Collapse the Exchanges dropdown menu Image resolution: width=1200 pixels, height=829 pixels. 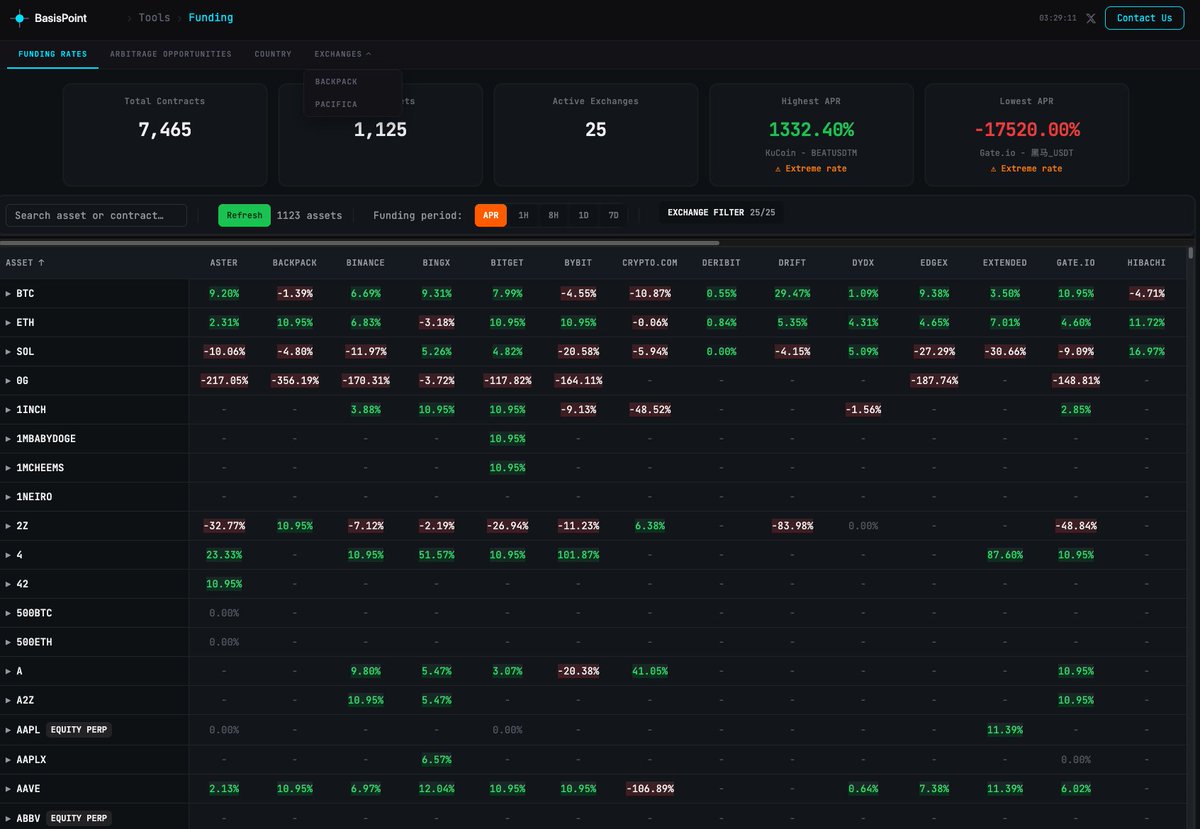pyautogui.click(x=342, y=54)
